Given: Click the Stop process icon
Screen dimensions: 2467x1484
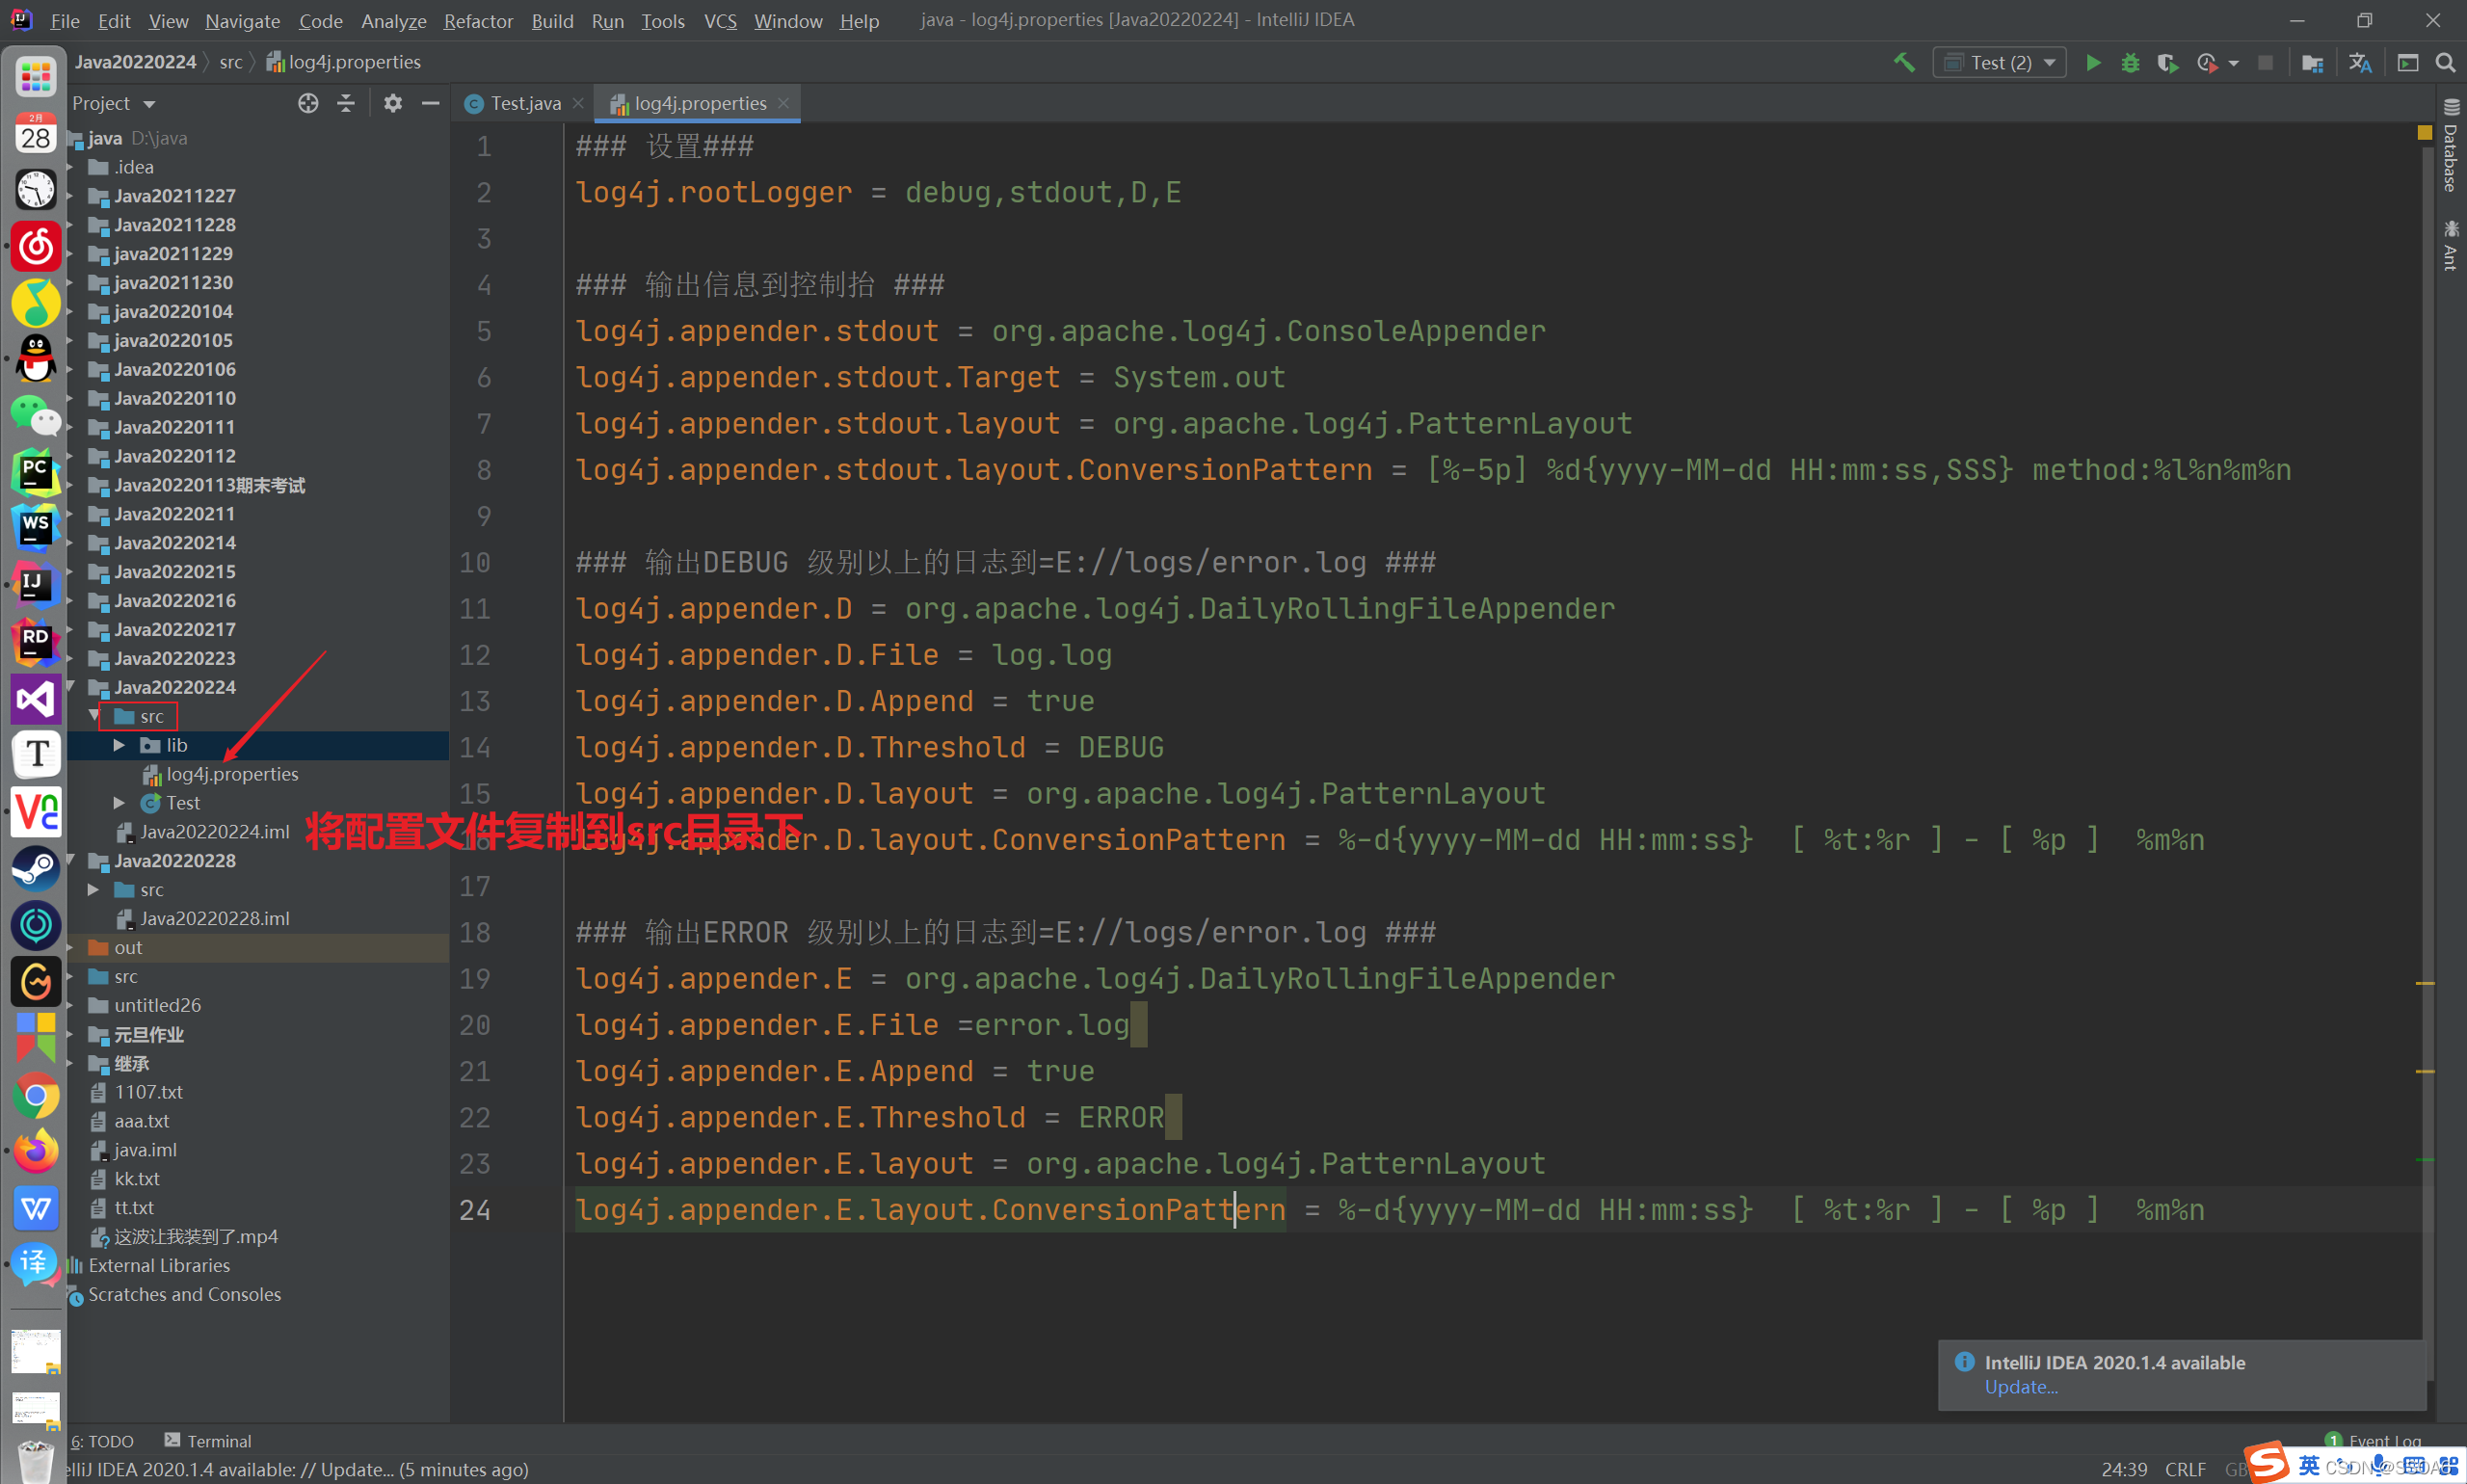Looking at the screenshot, I should pyautogui.click(x=2265, y=62).
